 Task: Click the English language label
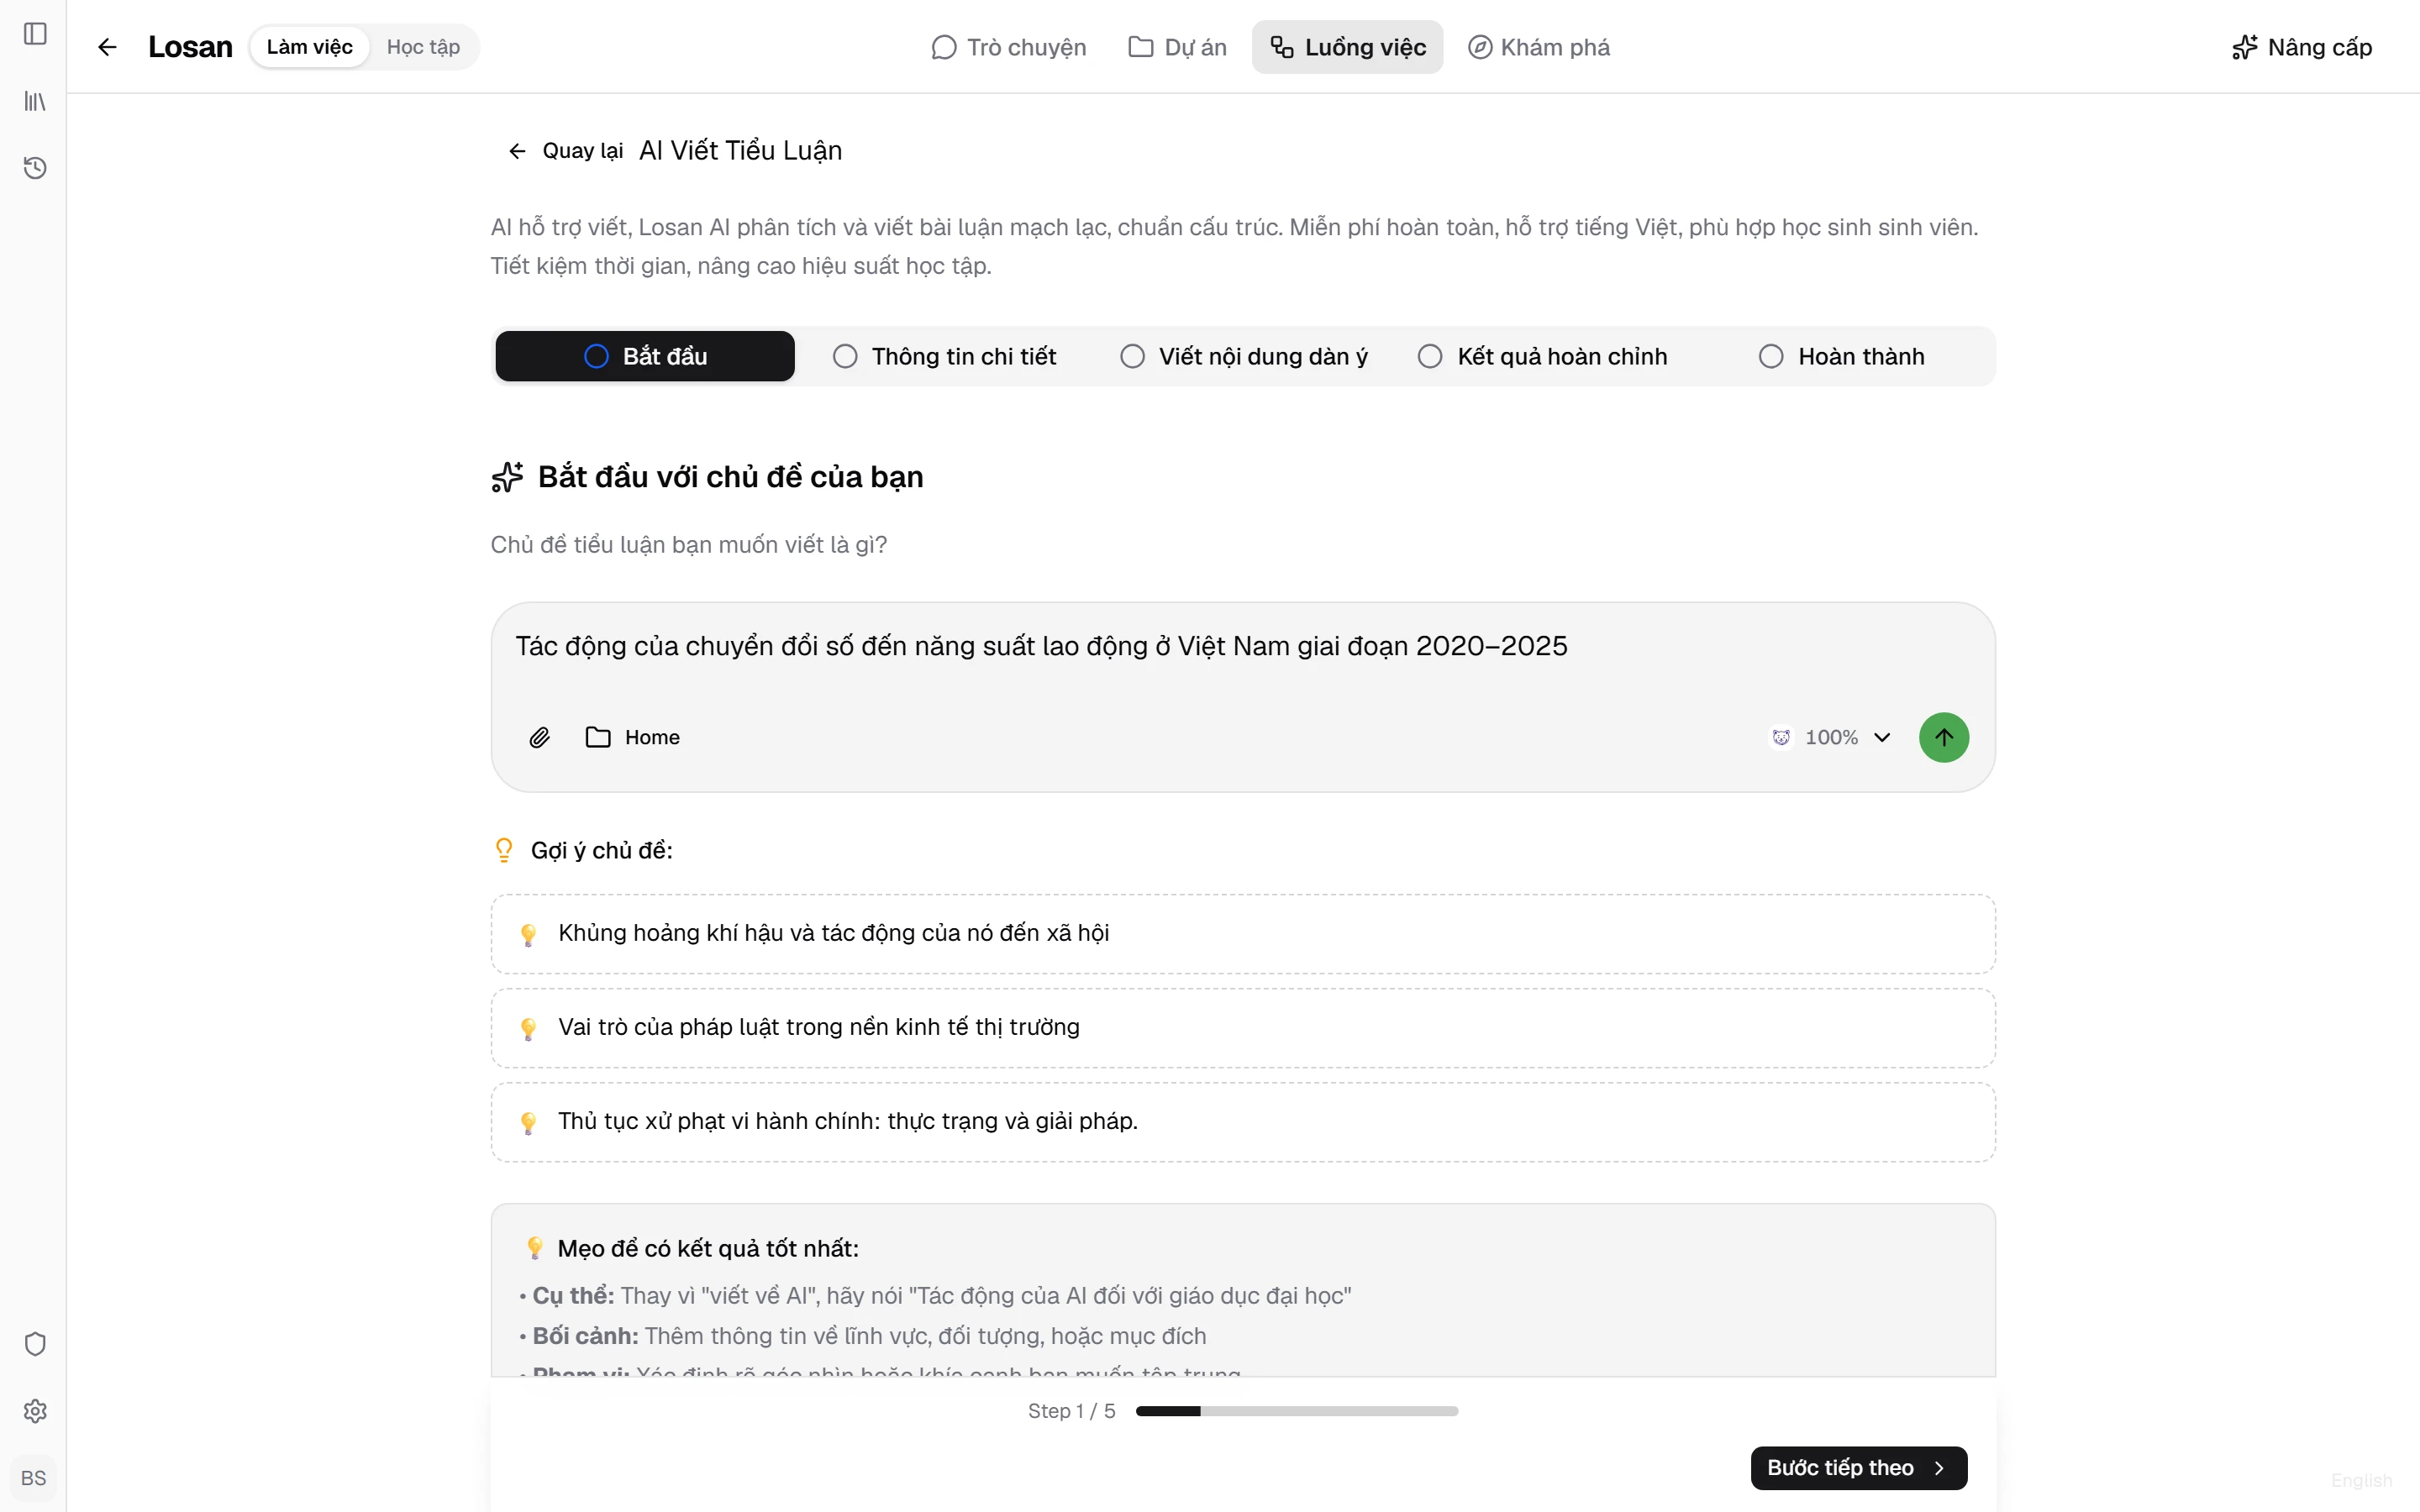tap(2361, 1480)
